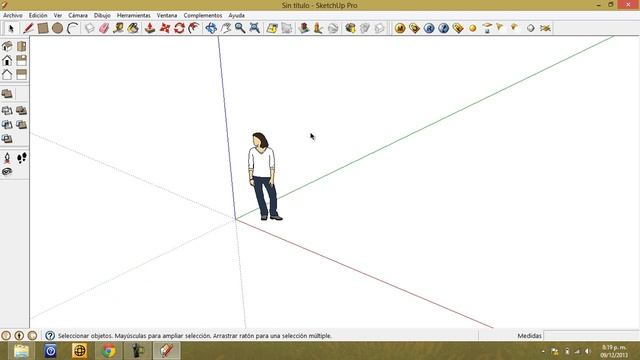
Task: Click the Share Model icon
Action: [365, 28]
